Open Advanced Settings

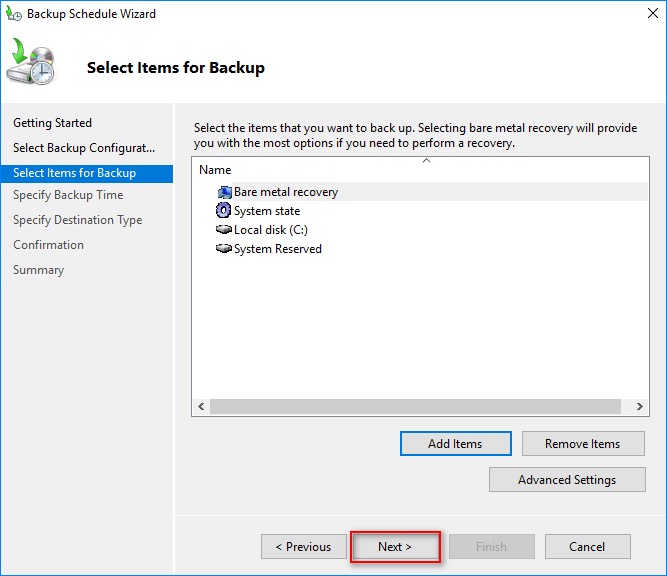pos(567,480)
